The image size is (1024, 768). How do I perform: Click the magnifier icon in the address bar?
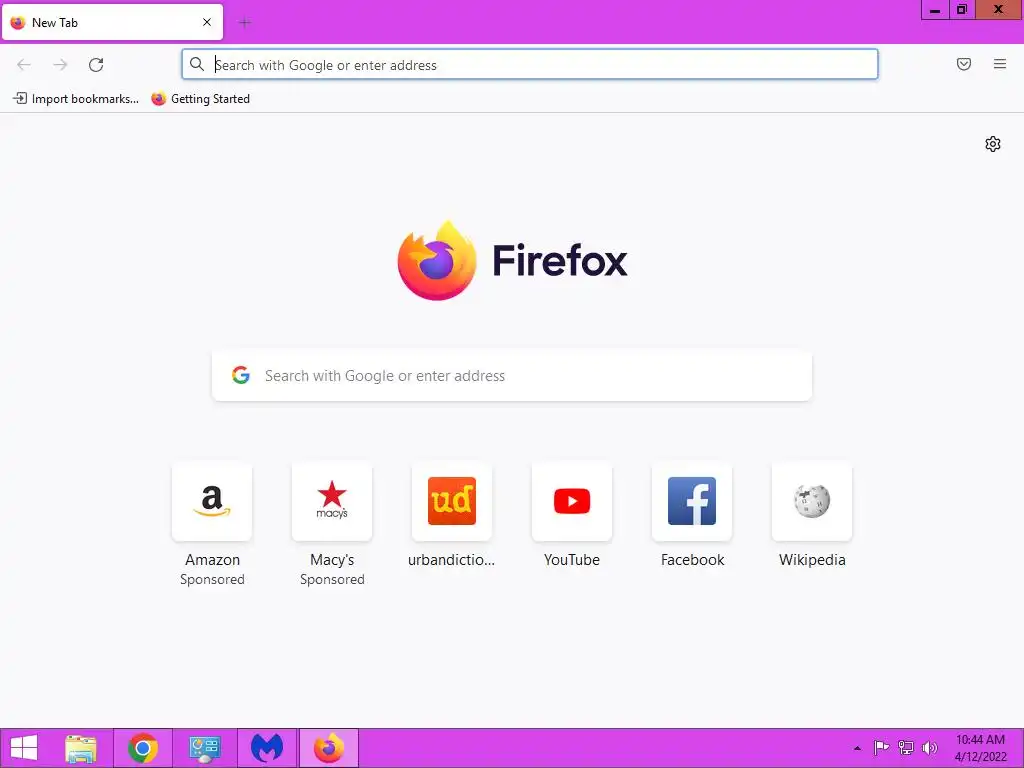click(197, 64)
